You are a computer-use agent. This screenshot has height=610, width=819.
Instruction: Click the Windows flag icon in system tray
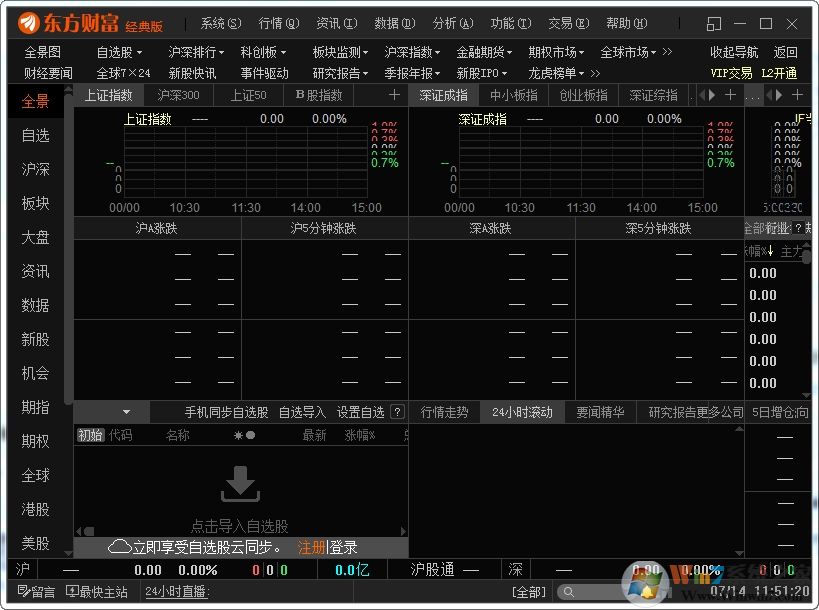(x=645, y=589)
